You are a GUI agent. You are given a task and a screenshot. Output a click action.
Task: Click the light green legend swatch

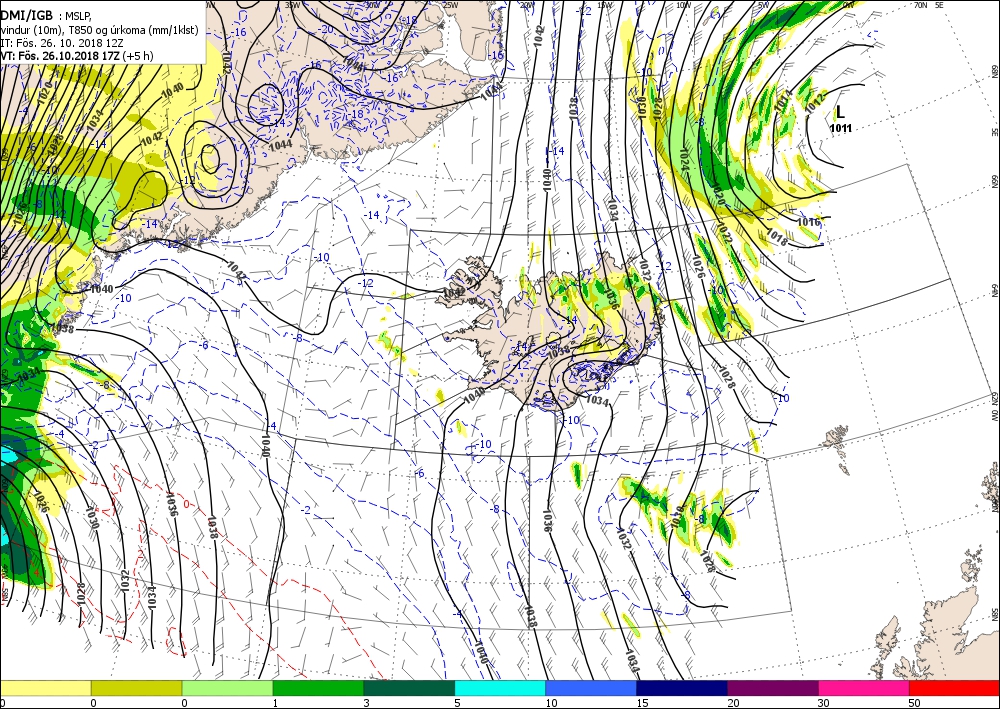click(227, 688)
